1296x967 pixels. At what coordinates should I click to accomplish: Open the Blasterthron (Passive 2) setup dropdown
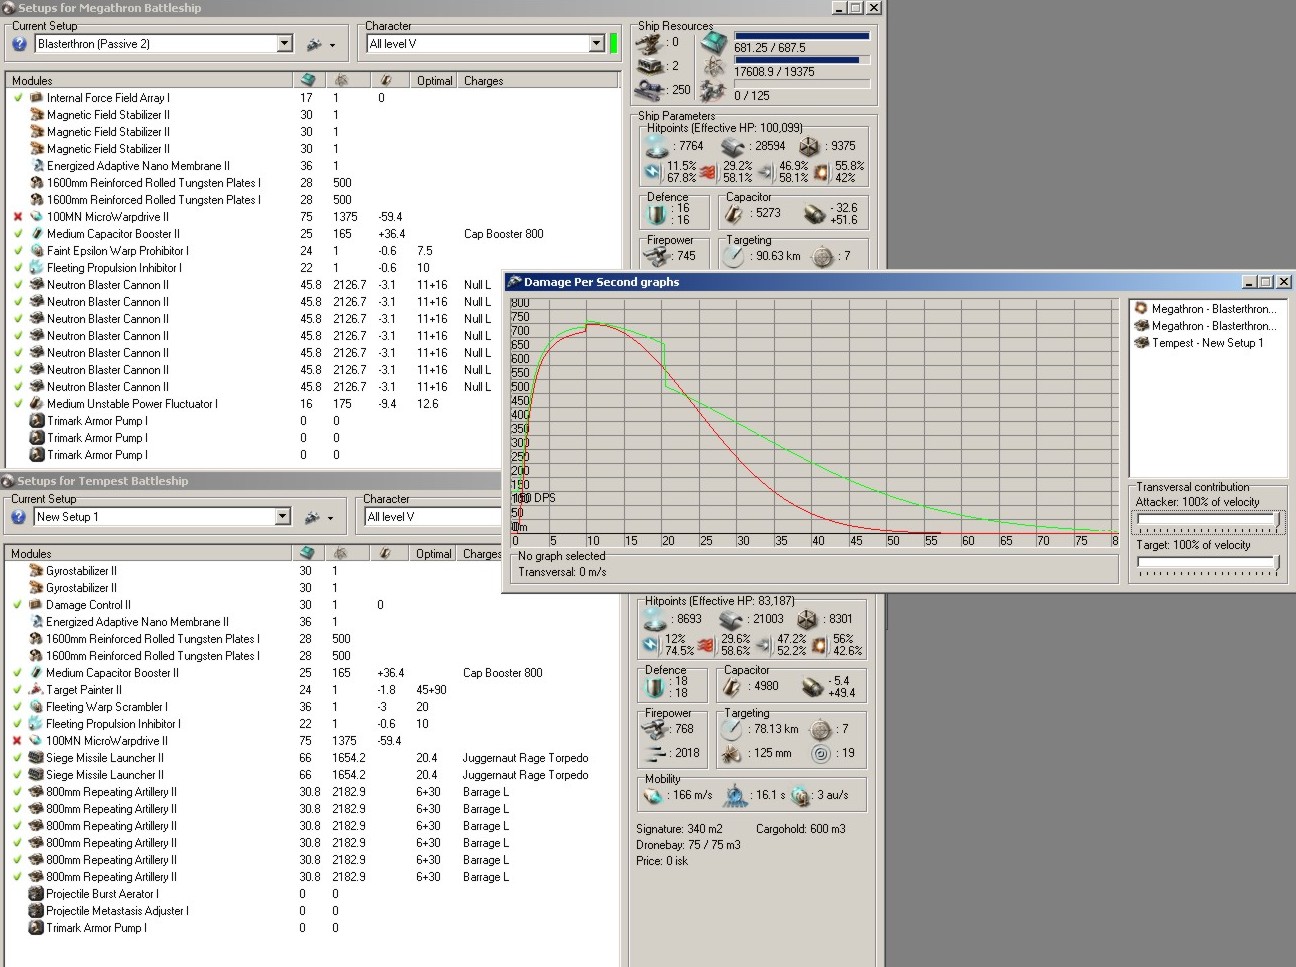(x=284, y=44)
